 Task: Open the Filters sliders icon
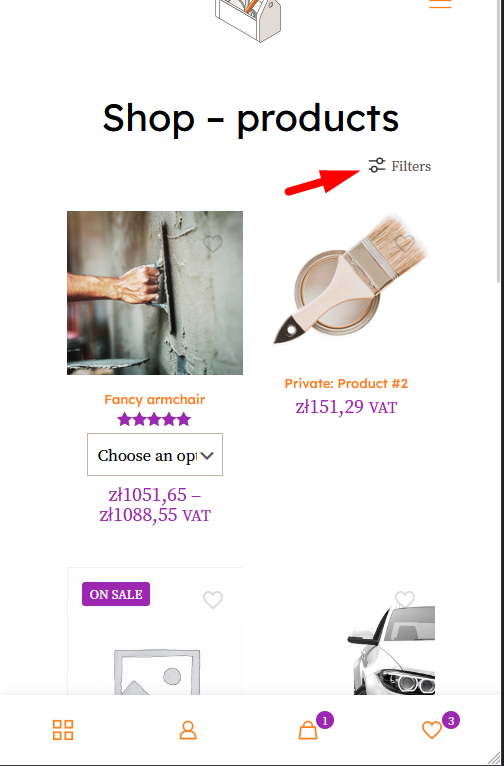point(377,166)
